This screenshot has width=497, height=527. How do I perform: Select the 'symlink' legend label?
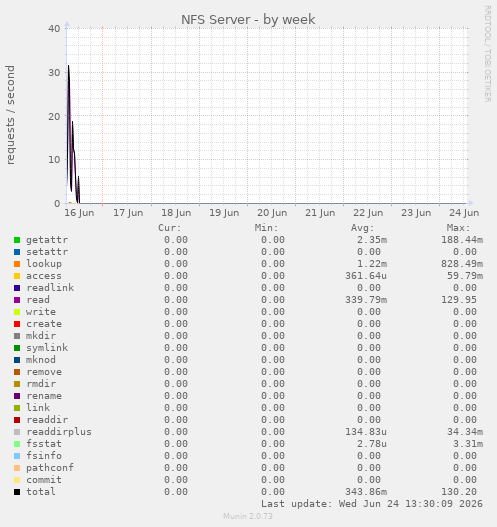tap(47, 348)
